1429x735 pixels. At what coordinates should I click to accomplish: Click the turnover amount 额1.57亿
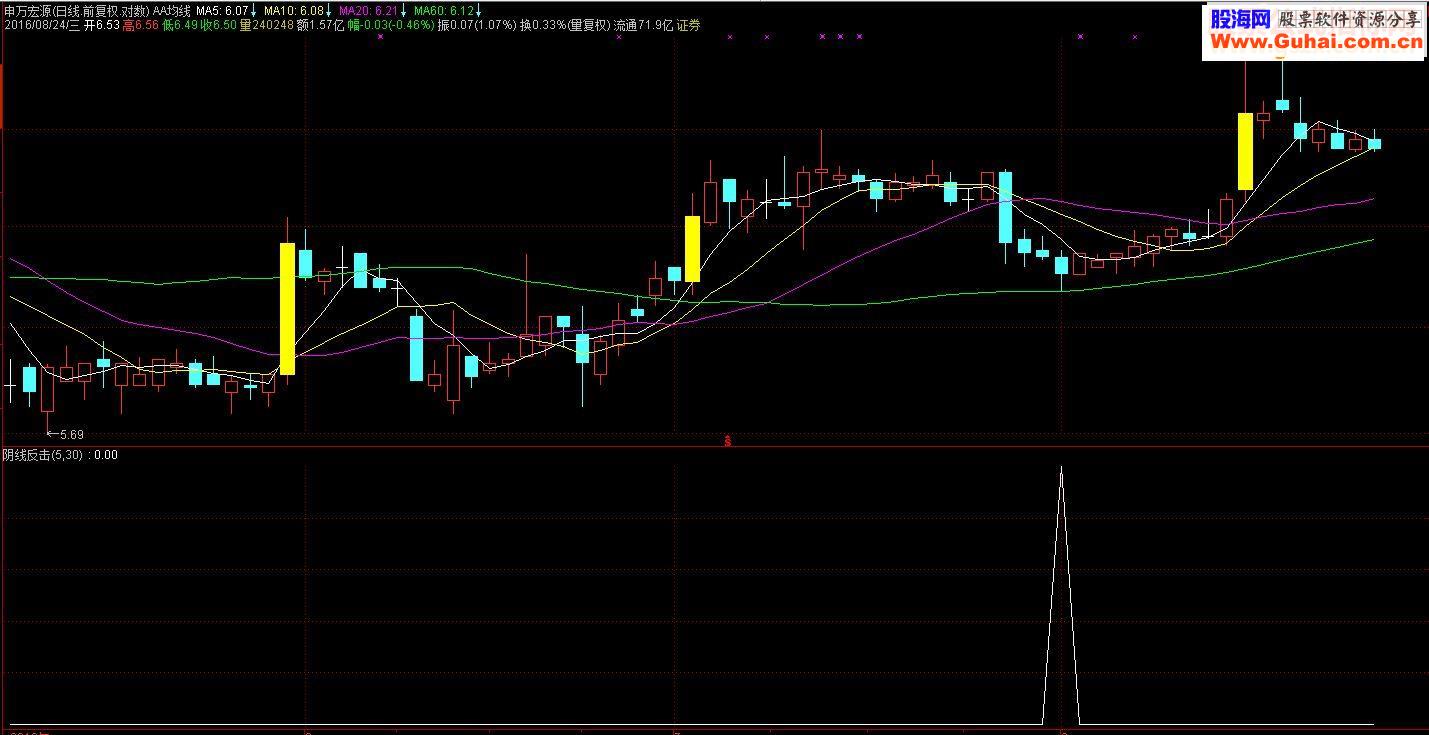pyautogui.click(x=321, y=25)
